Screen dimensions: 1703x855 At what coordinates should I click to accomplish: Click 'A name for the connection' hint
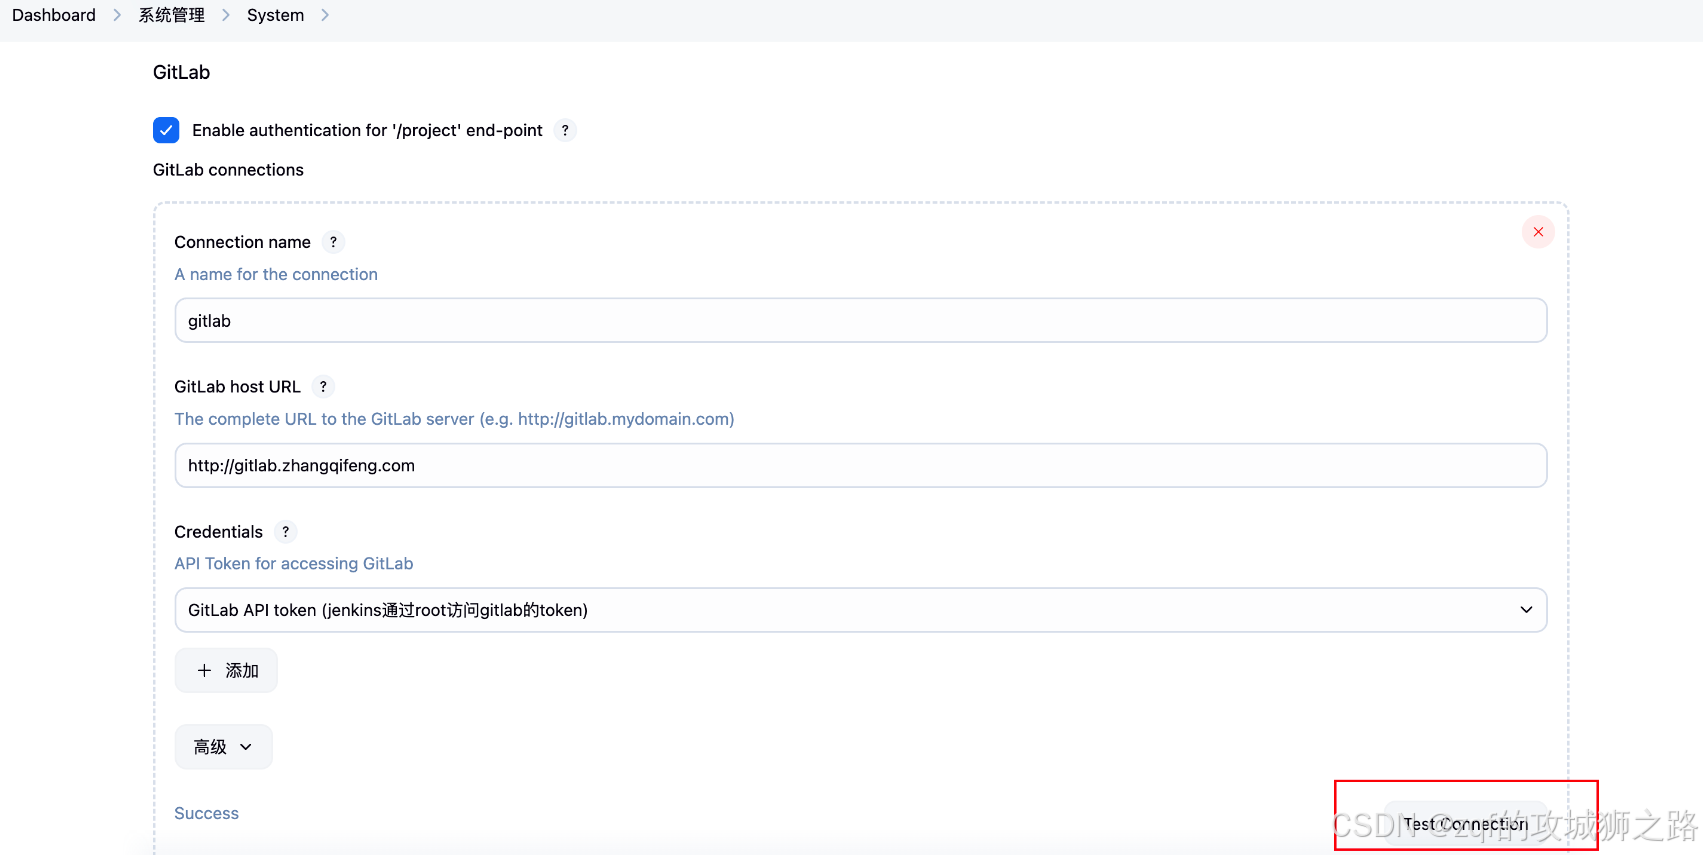pyautogui.click(x=276, y=274)
